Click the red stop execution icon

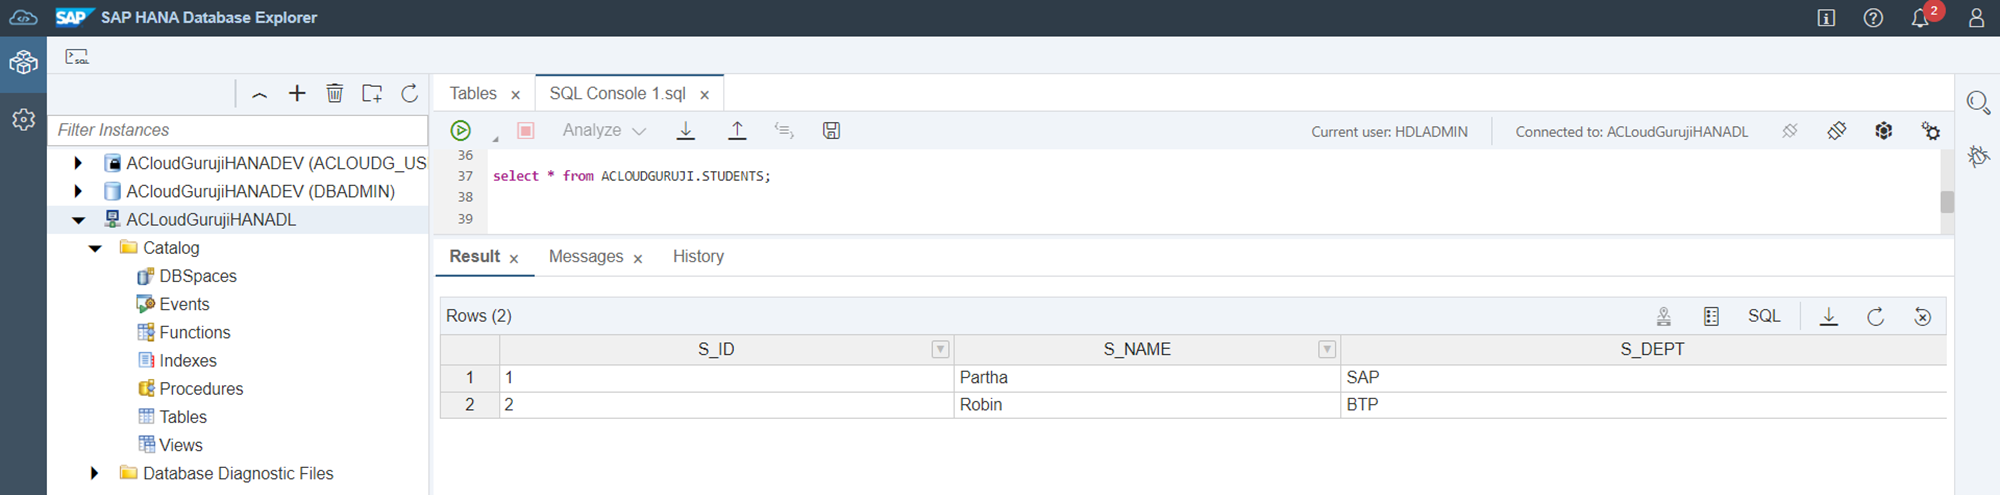pos(526,131)
